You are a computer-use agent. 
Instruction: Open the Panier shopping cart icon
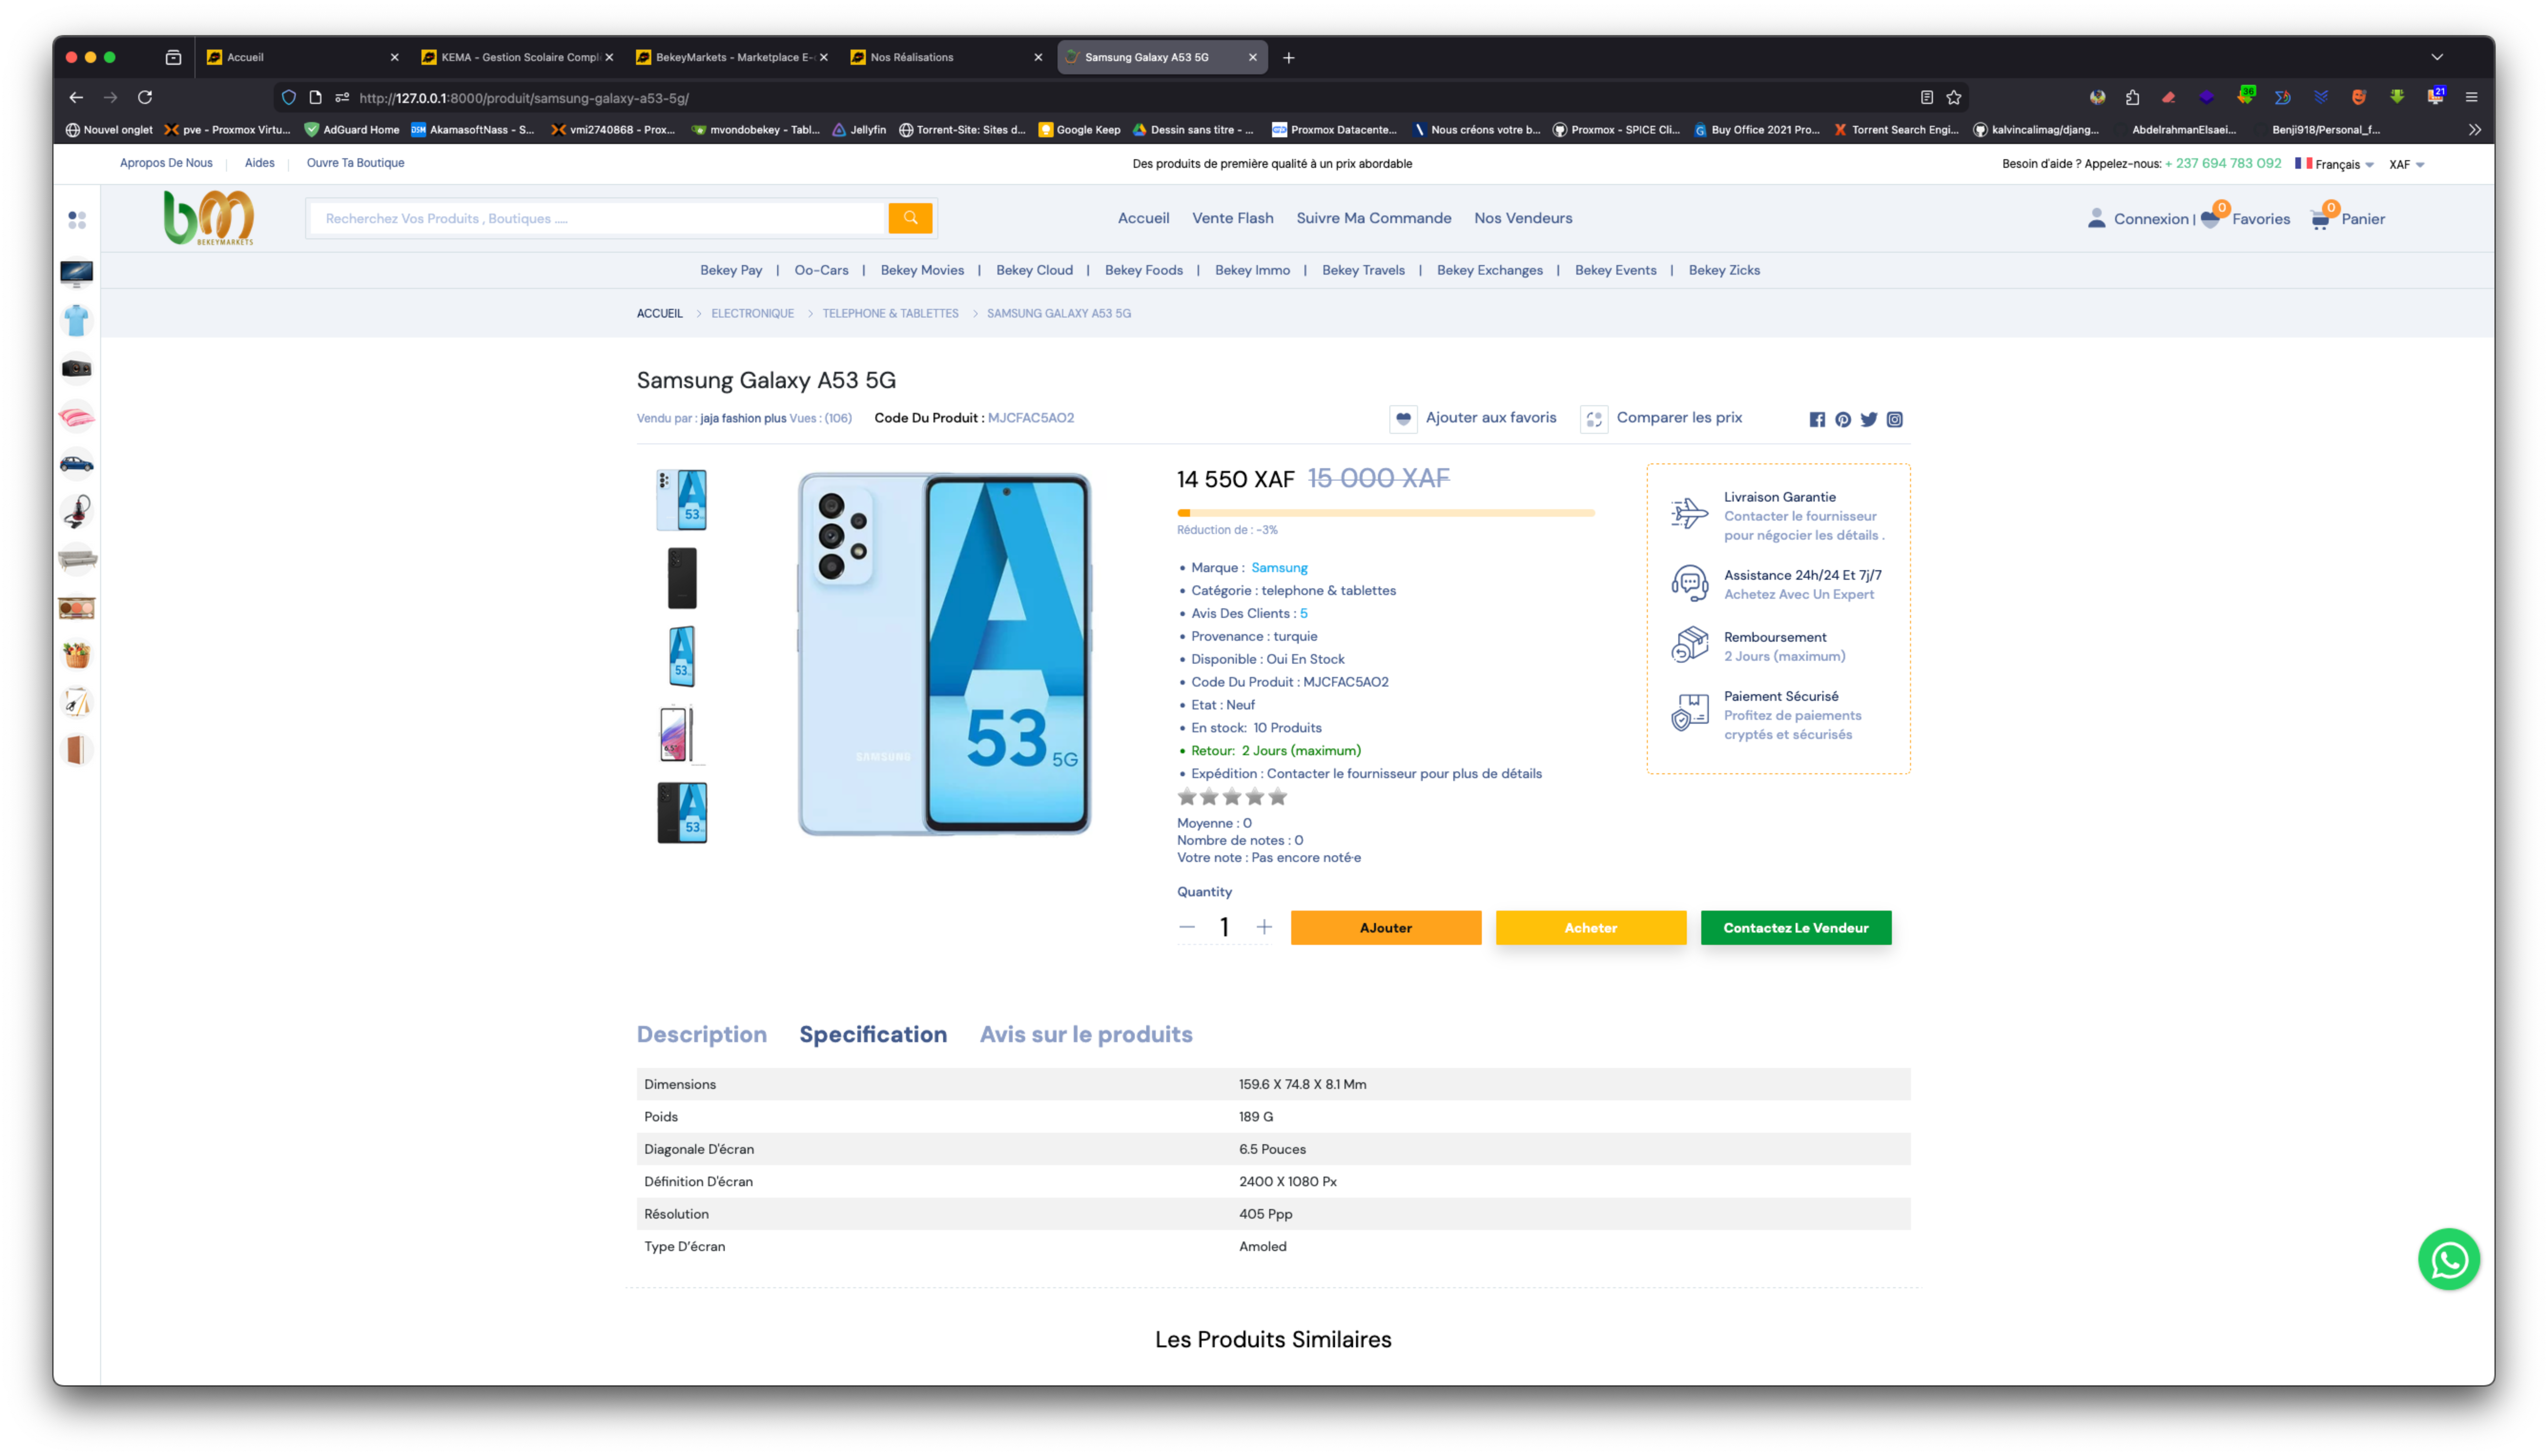[x=2321, y=219]
